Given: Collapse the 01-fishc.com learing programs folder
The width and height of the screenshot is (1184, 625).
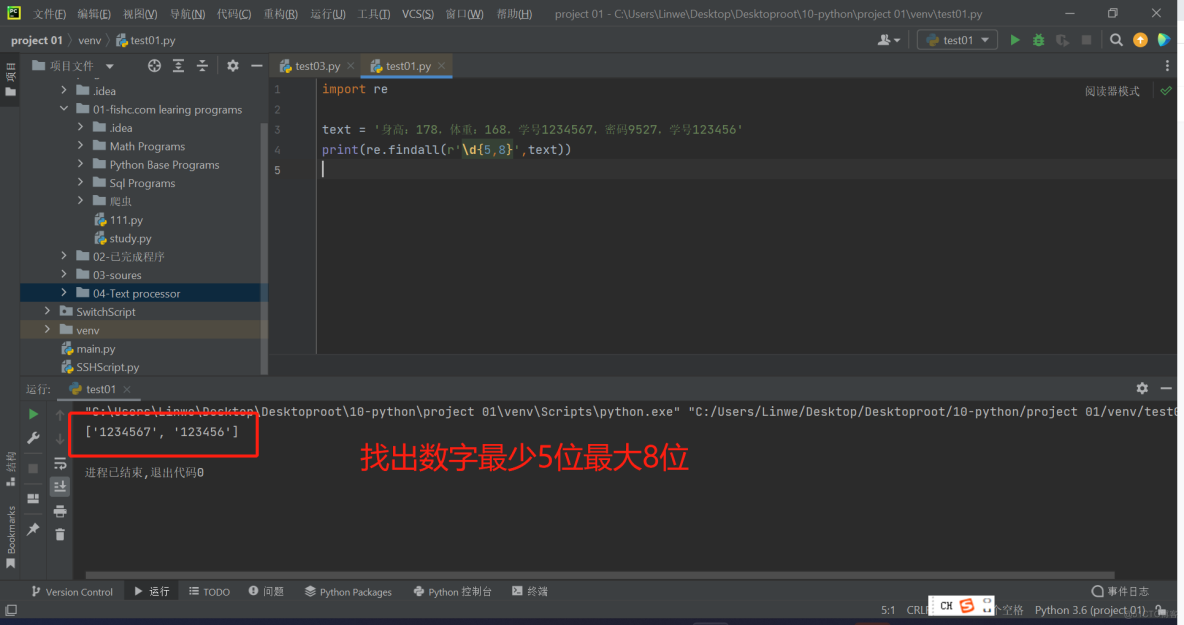Looking at the screenshot, I should point(64,109).
